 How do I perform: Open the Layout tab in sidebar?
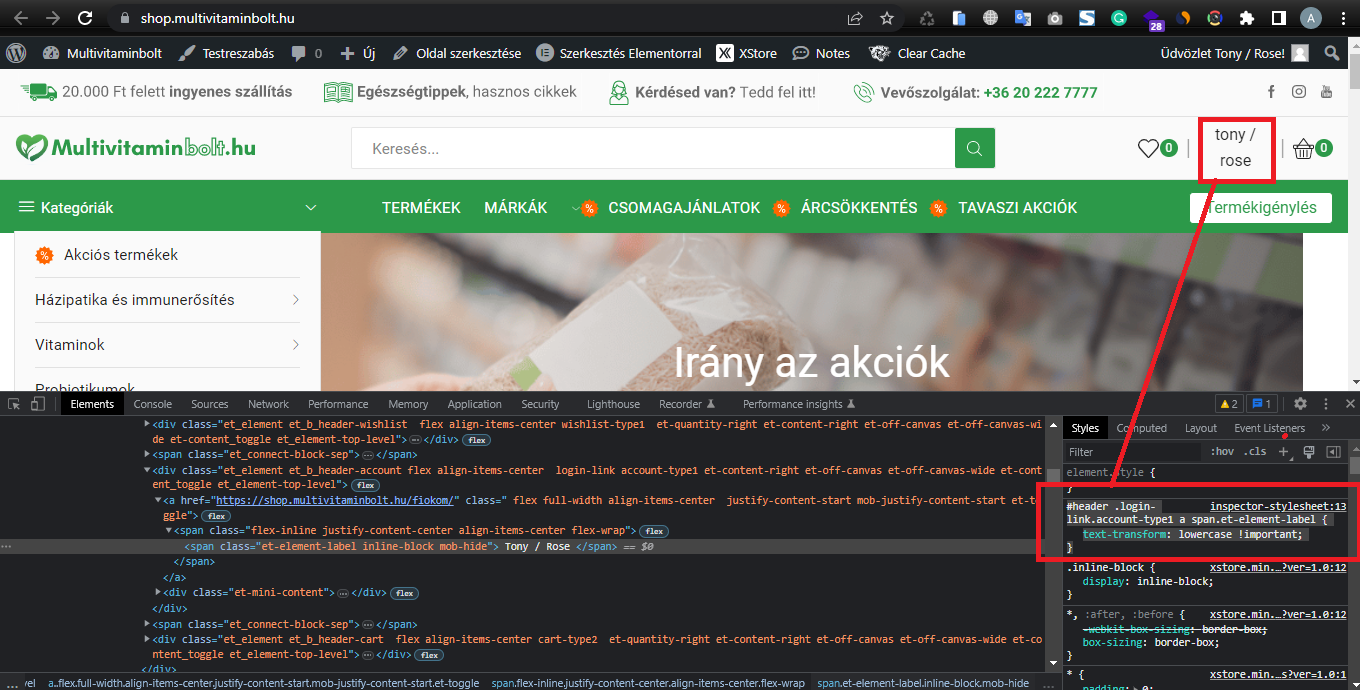1201,428
